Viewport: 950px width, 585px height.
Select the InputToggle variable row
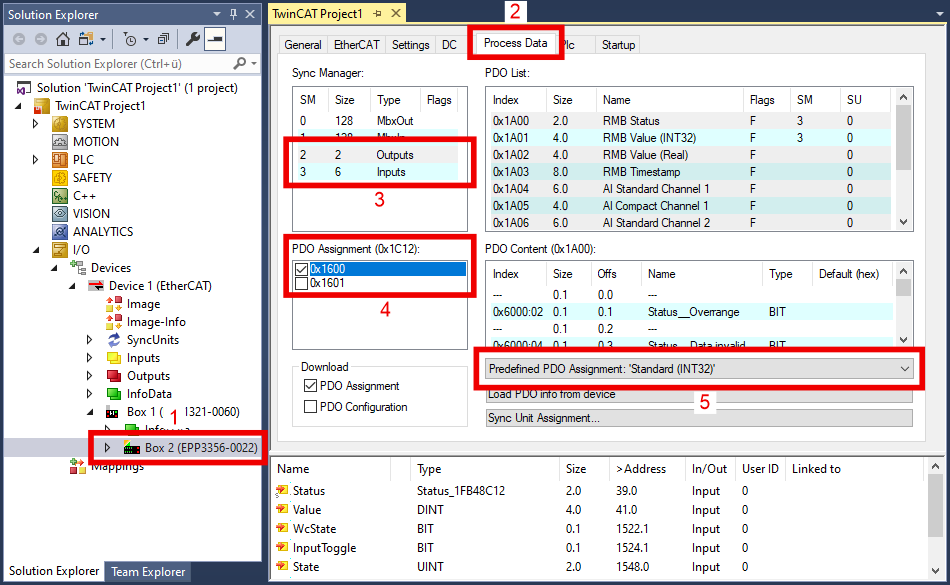pos(599,548)
